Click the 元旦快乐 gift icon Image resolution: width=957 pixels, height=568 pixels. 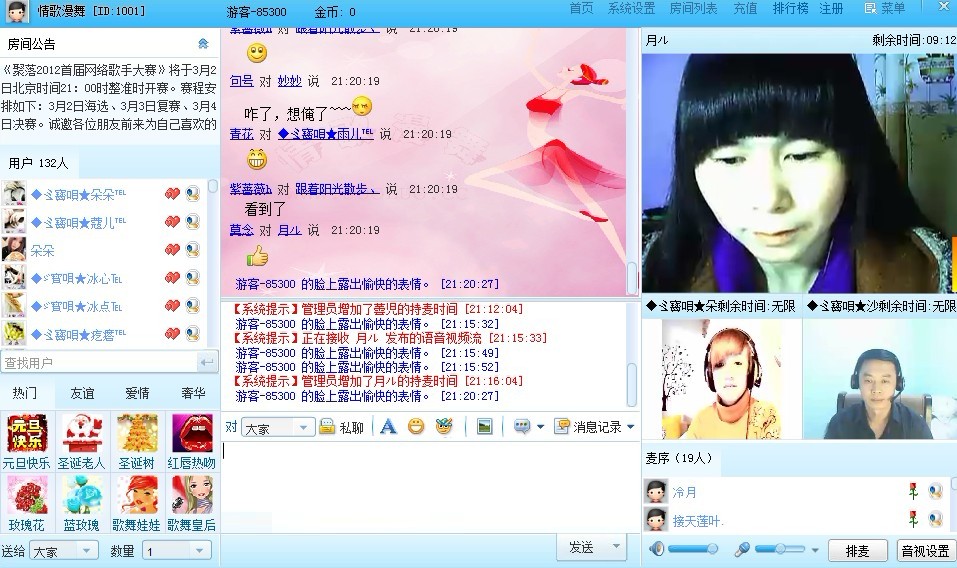tap(27, 433)
